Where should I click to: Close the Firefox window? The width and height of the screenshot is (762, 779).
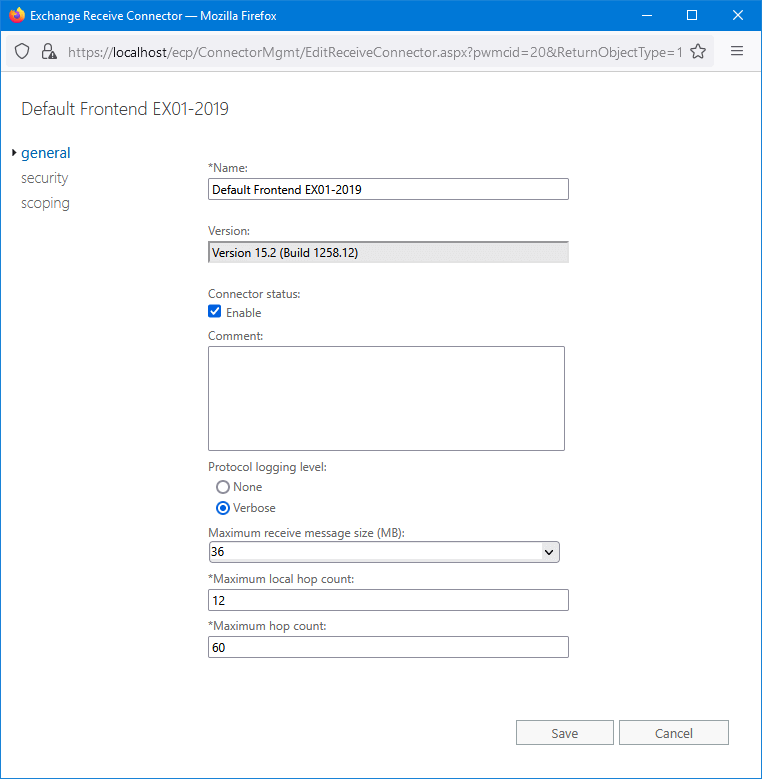coord(737,16)
